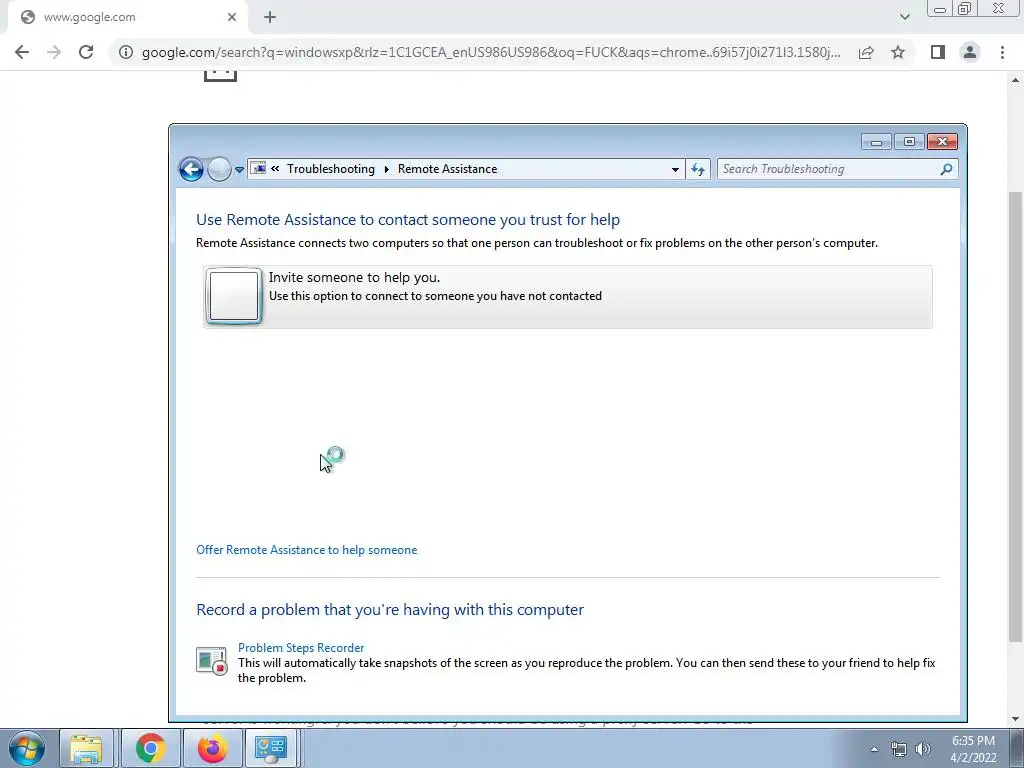Select the www.google.com tab
The image size is (1024, 768).
127,18
